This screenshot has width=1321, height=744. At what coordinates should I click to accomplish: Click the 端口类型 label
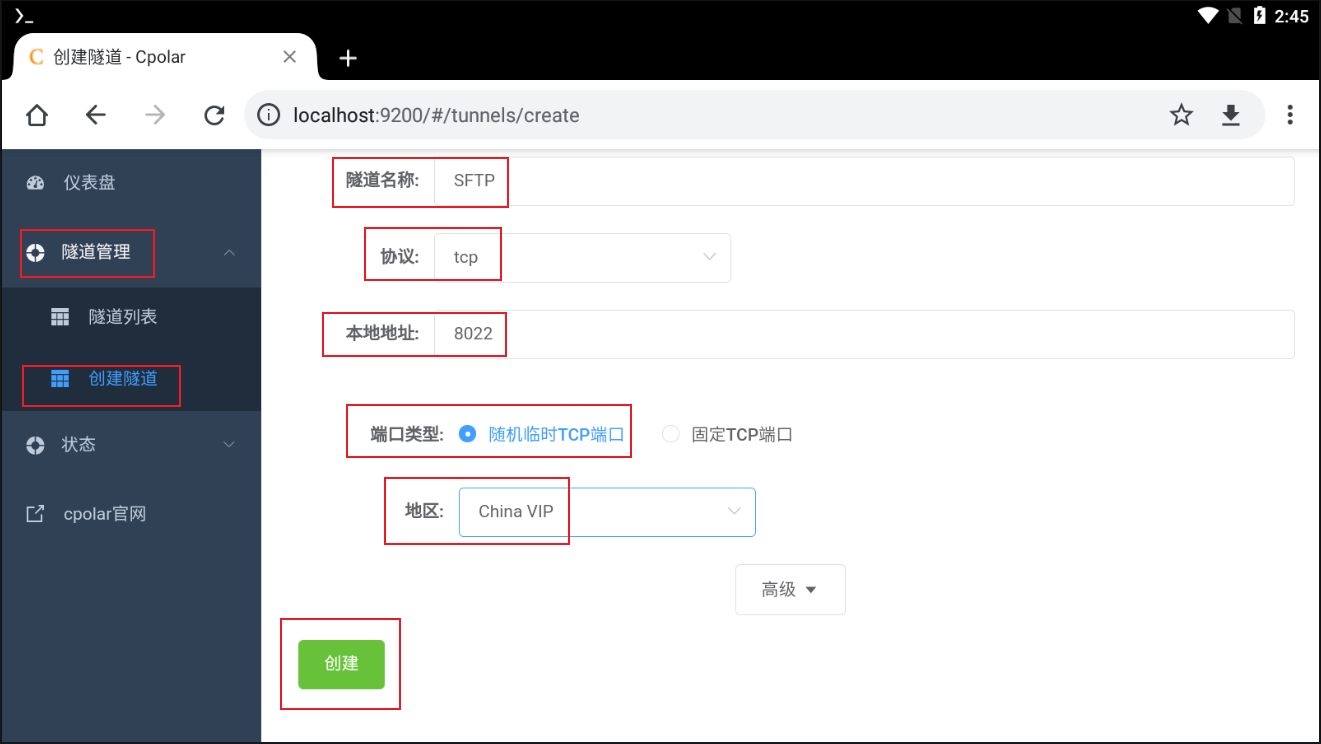pos(407,434)
